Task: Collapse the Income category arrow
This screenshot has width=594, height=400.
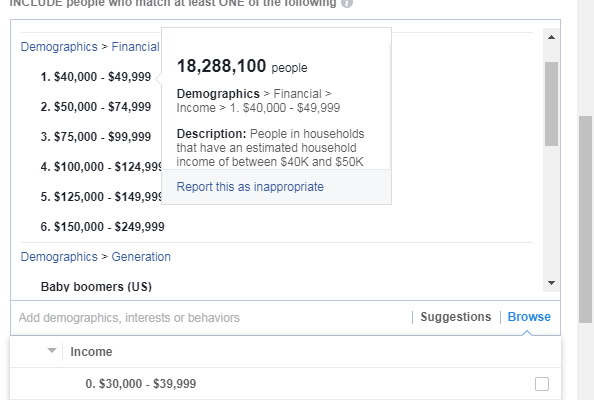Action: (x=52, y=351)
